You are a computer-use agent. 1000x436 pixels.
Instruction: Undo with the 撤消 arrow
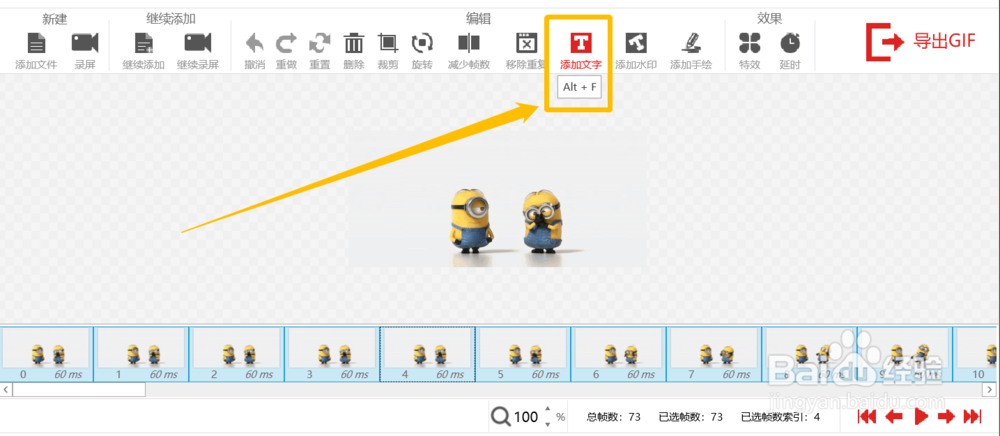point(255,43)
